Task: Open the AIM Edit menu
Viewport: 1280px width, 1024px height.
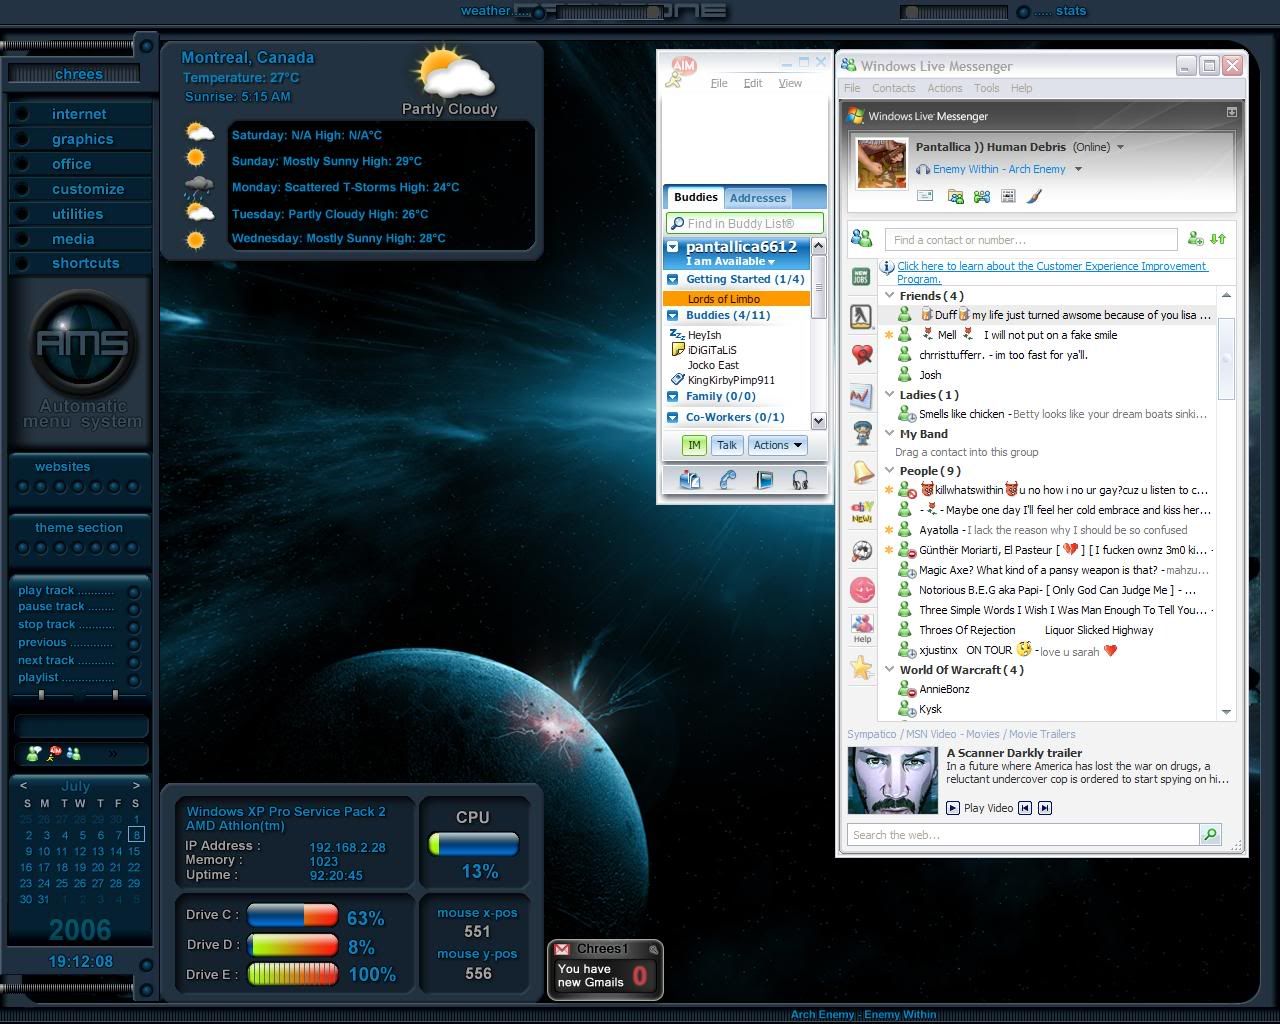Action: pos(753,83)
